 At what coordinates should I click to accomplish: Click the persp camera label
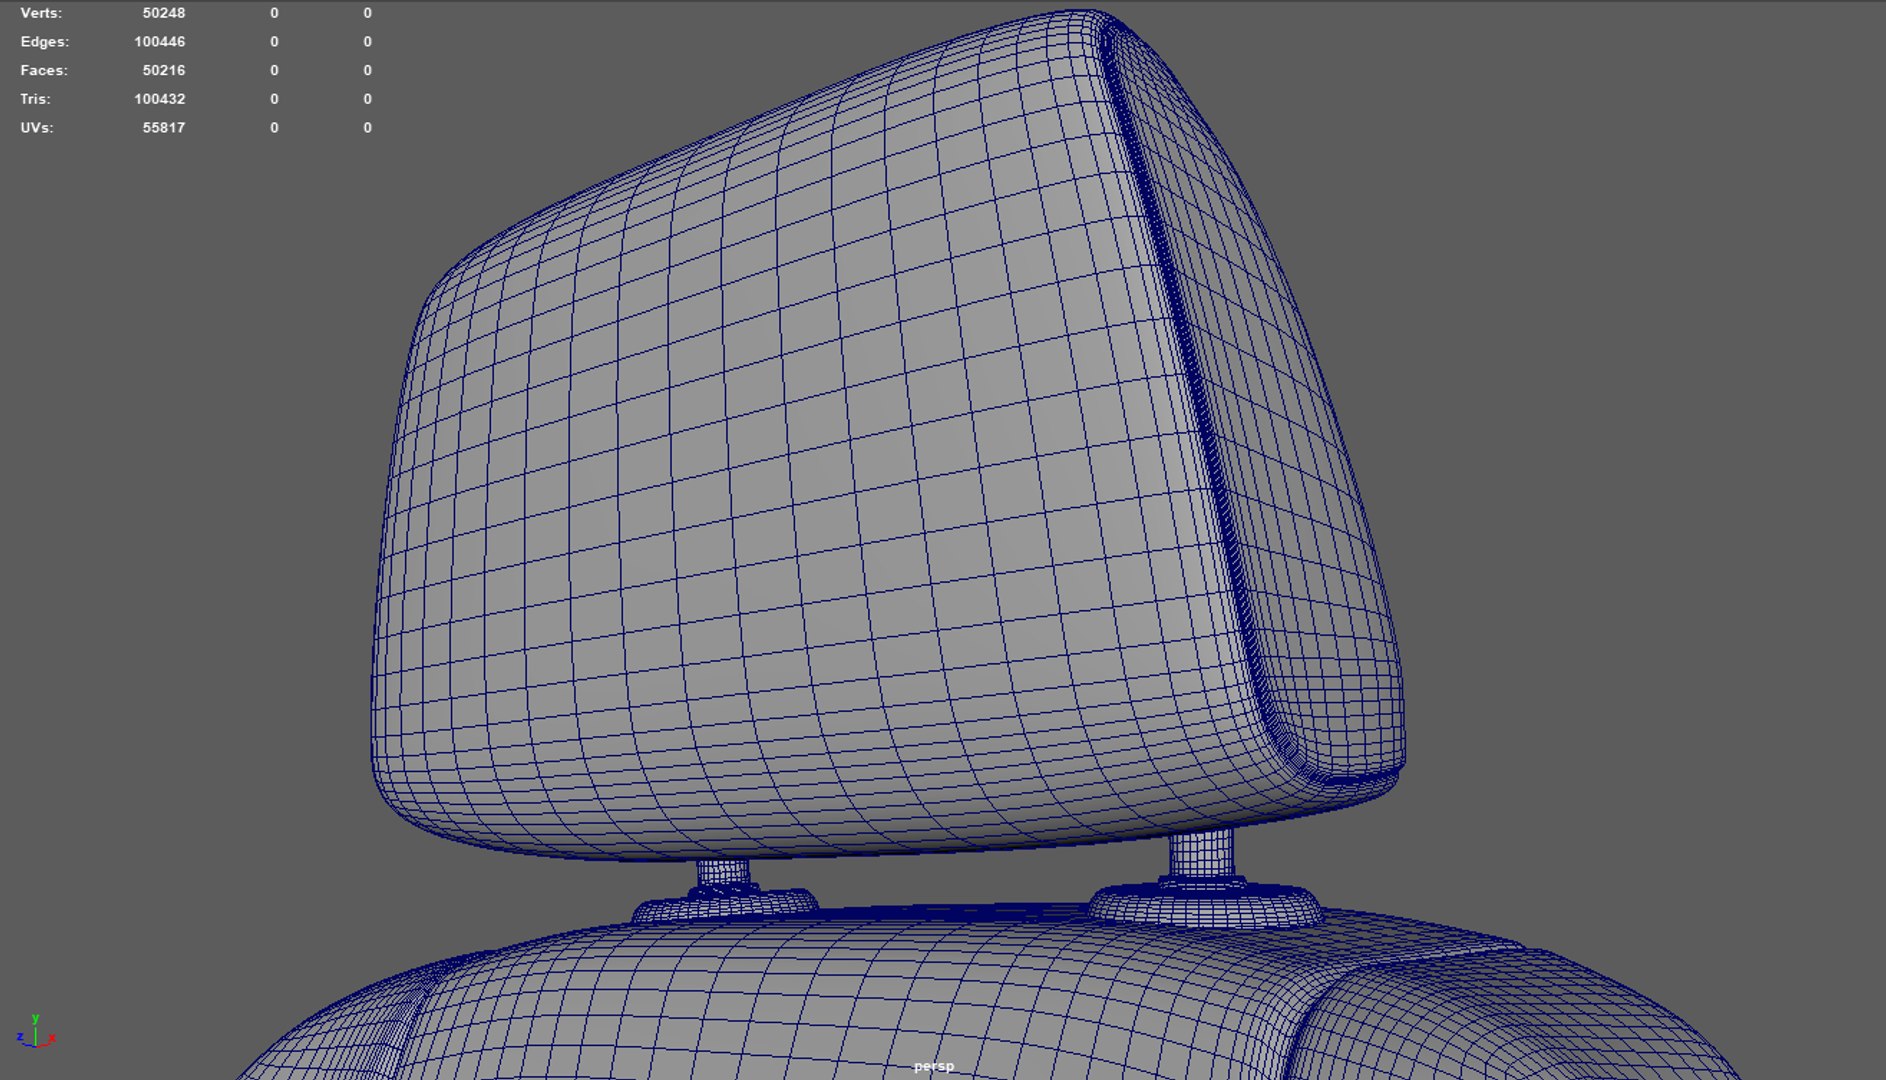click(x=934, y=1066)
